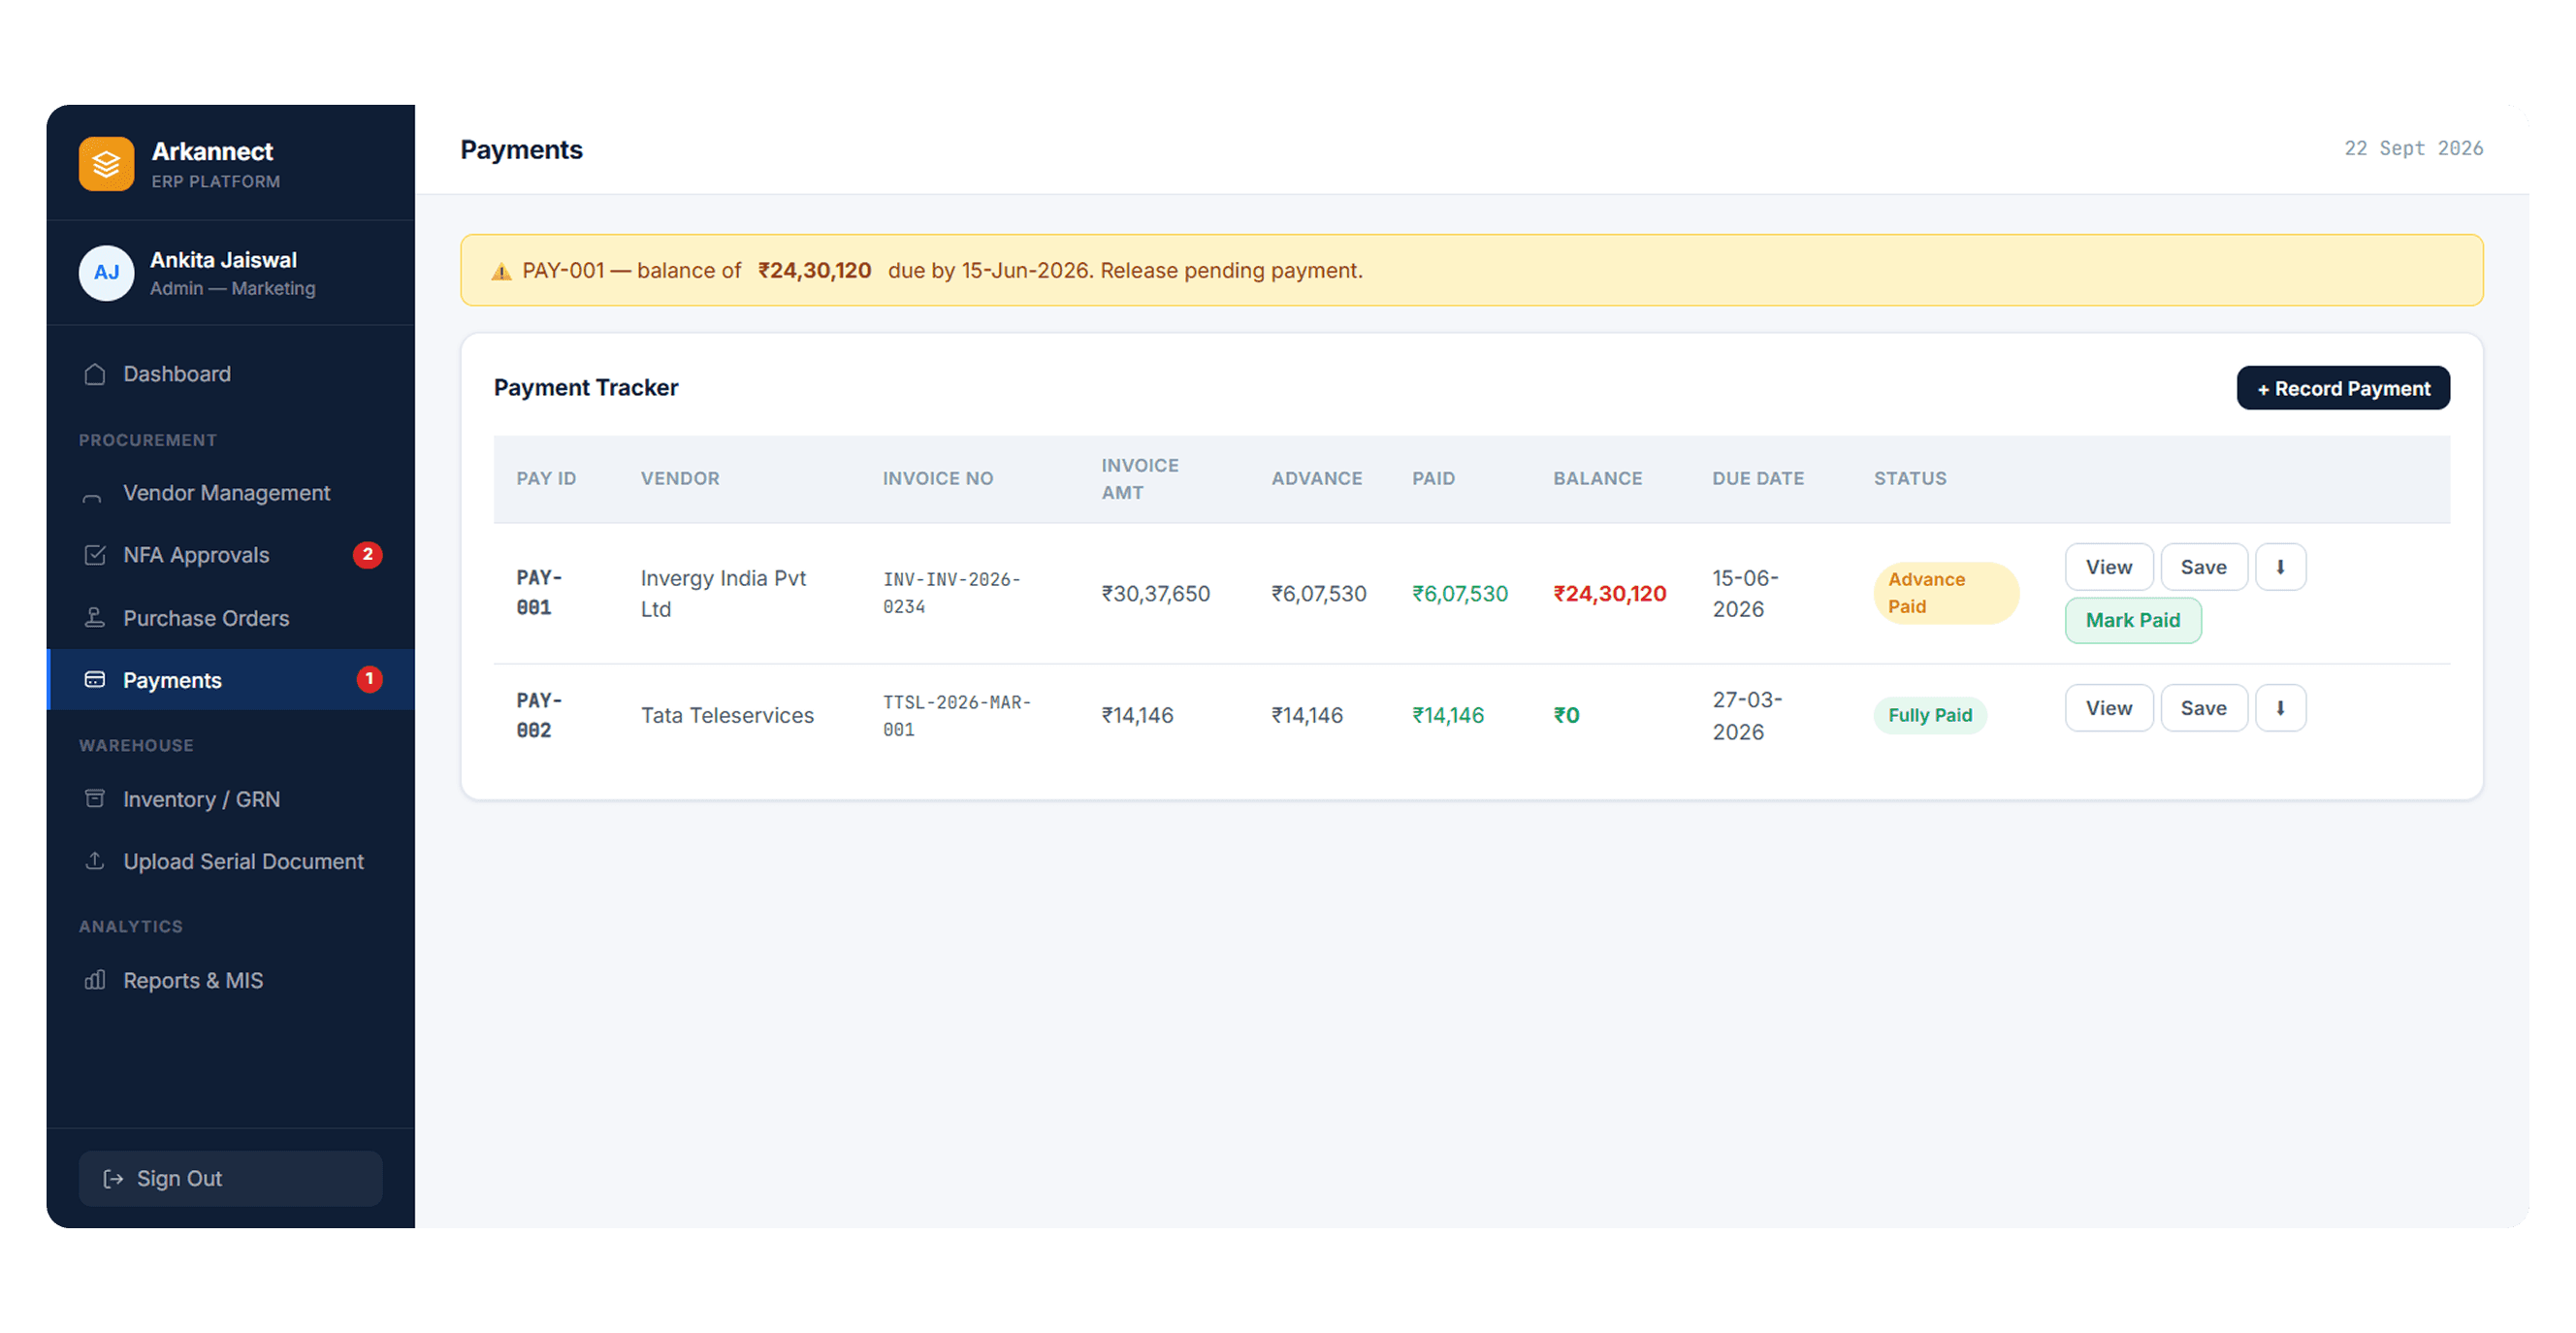
Task: Download PAY-002 using the arrow icon
Action: (x=2280, y=708)
